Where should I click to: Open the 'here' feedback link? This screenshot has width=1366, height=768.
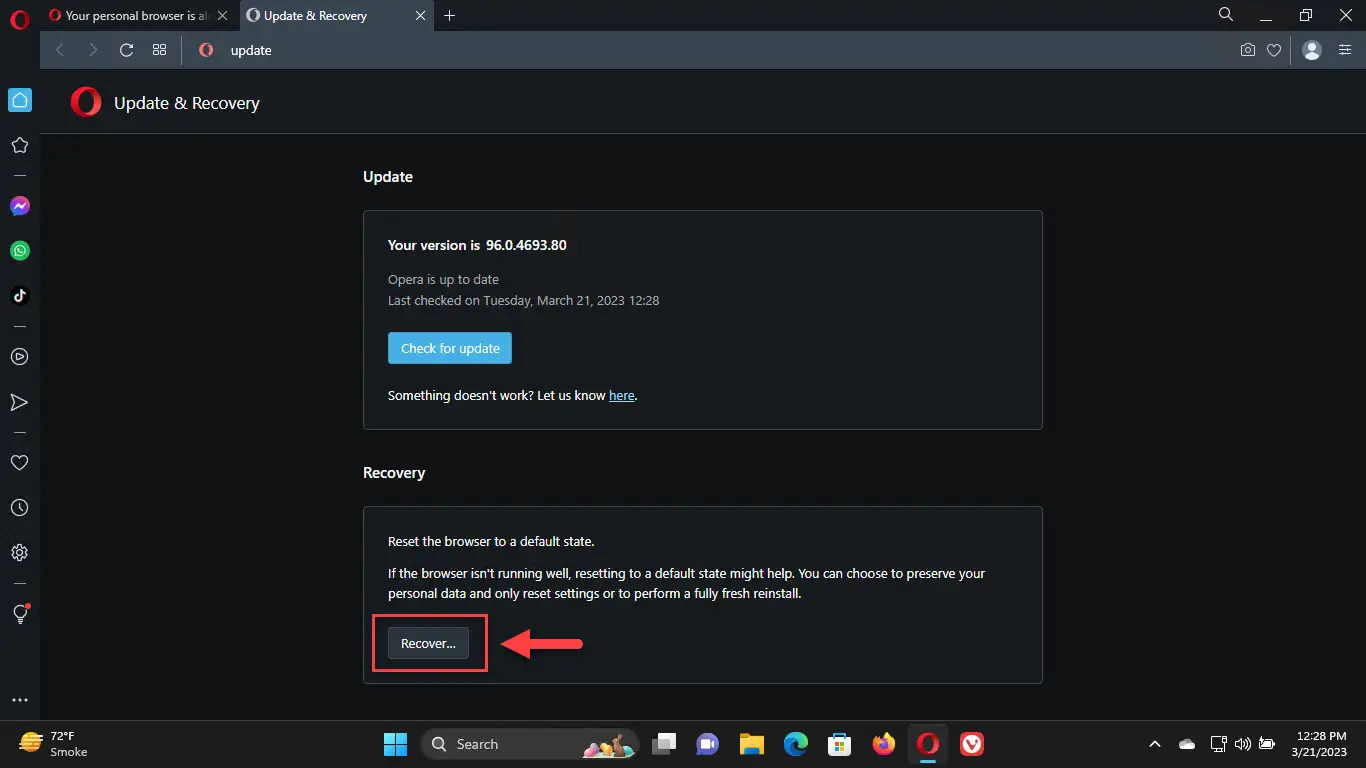(622, 395)
